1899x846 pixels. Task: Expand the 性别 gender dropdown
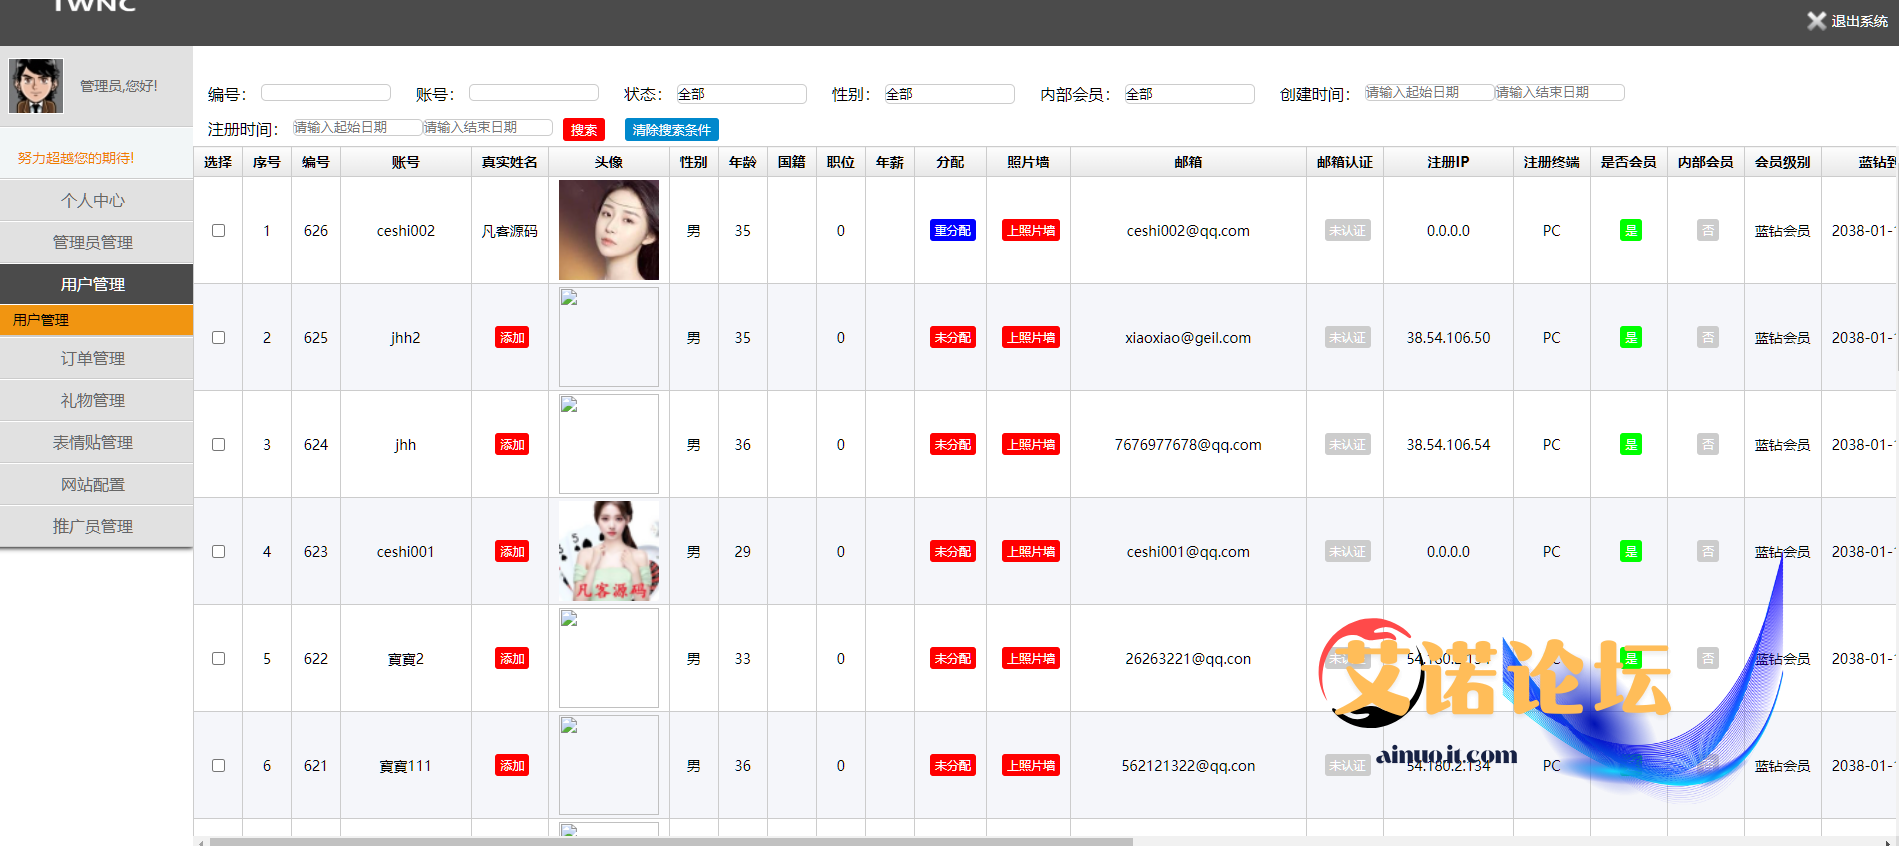pyautogui.click(x=949, y=94)
